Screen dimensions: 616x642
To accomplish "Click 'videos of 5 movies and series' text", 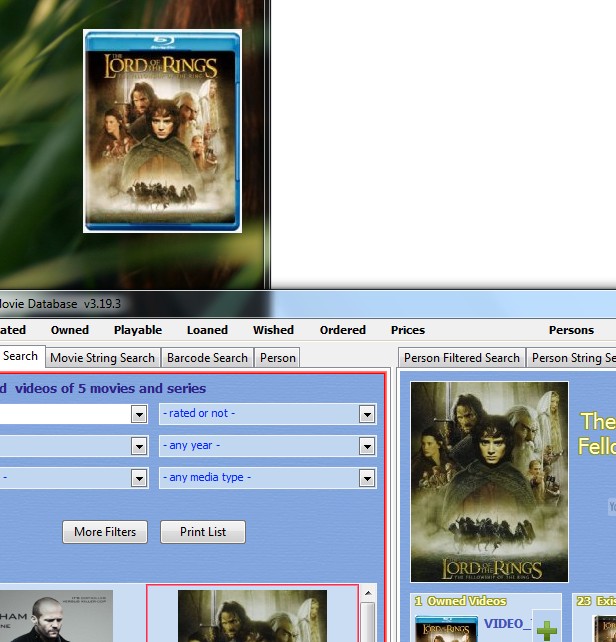I will [x=111, y=388].
